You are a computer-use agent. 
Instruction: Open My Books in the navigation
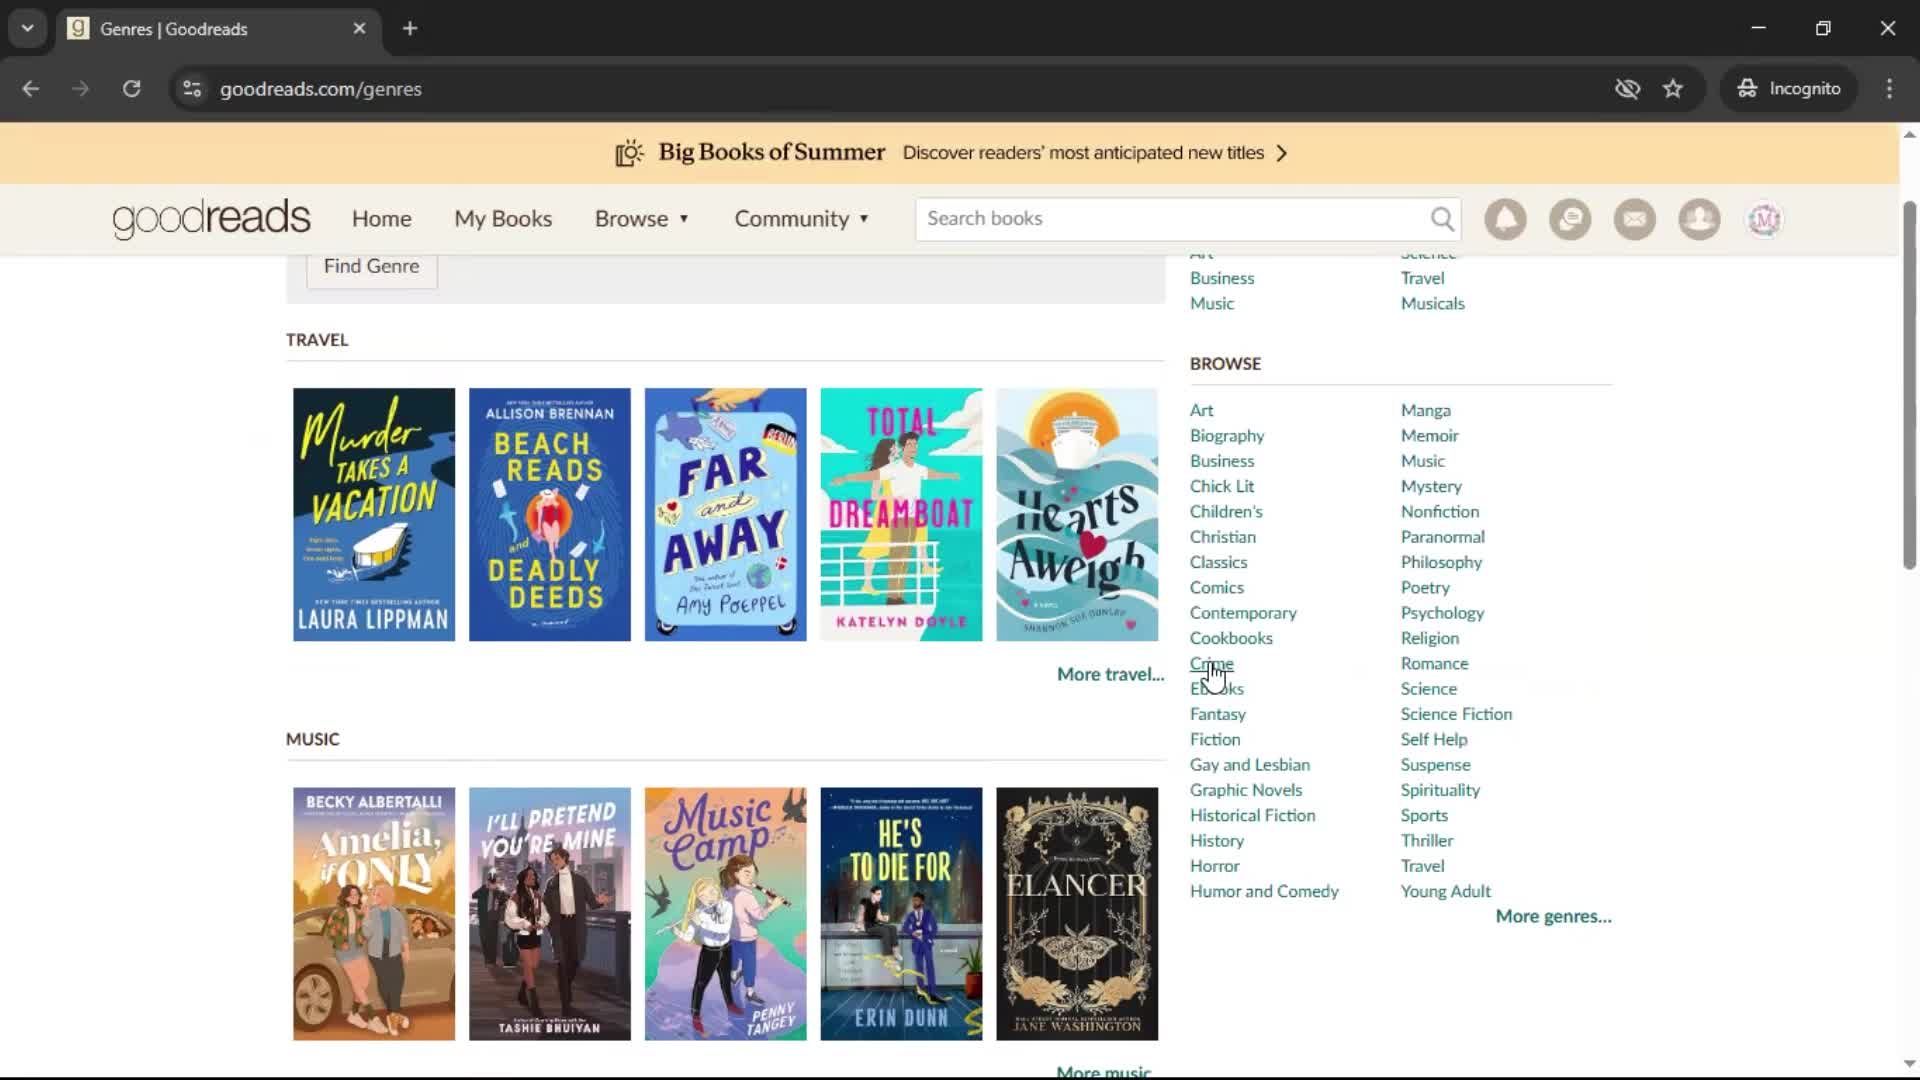(x=503, y=219)
